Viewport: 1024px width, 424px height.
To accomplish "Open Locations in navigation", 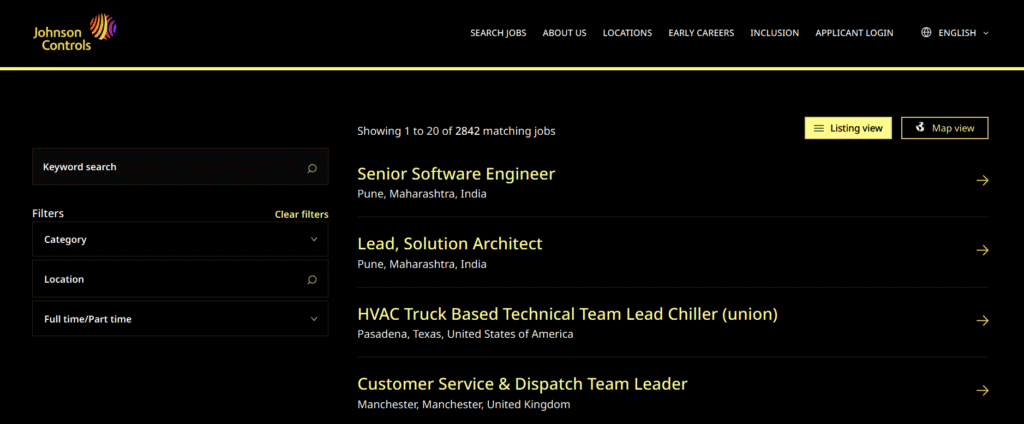I will click(x=627, y=33).
